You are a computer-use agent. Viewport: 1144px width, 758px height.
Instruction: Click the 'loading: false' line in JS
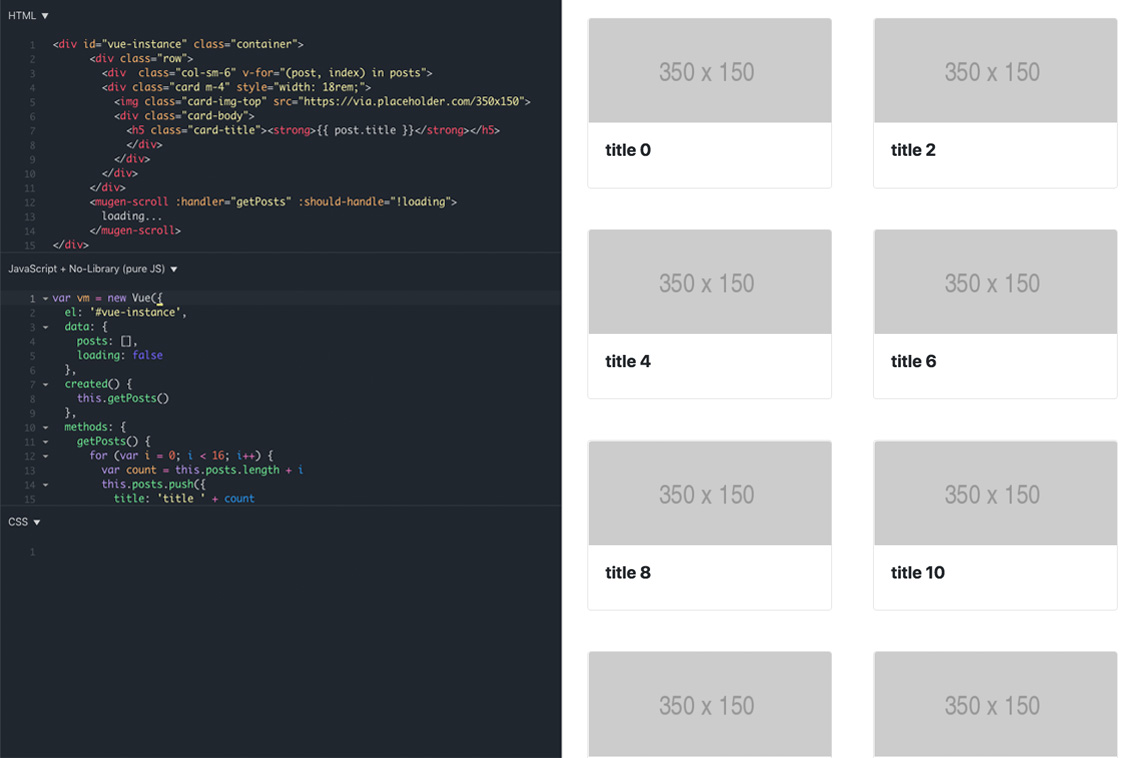(x=120, y=355)
